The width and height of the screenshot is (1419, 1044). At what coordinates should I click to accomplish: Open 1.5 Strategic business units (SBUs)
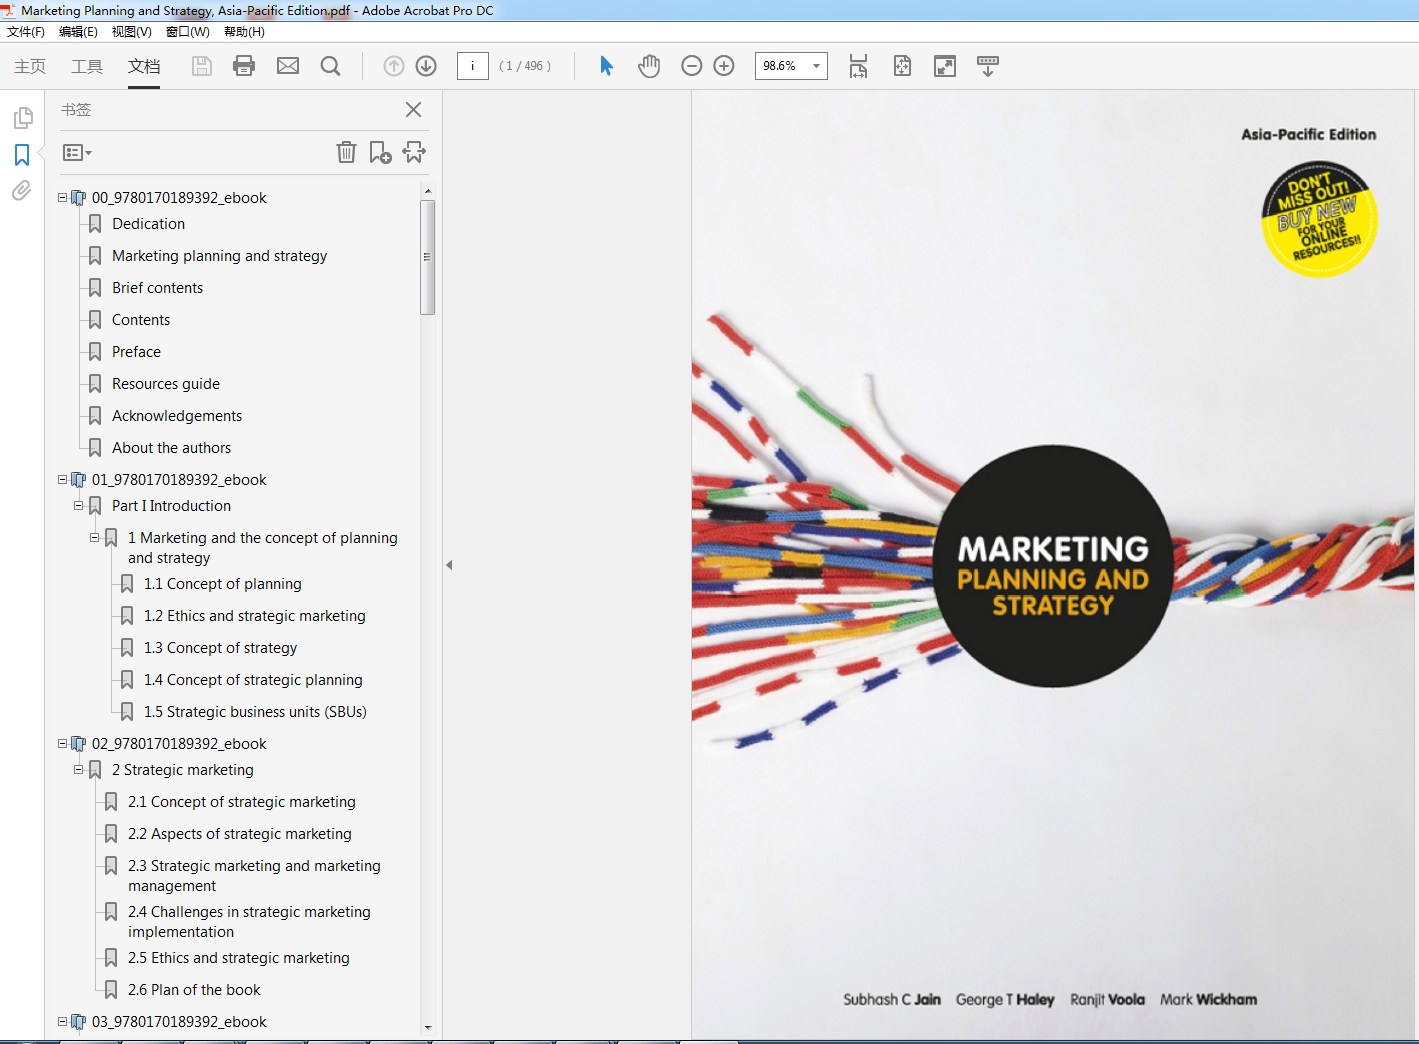[255, 712]
